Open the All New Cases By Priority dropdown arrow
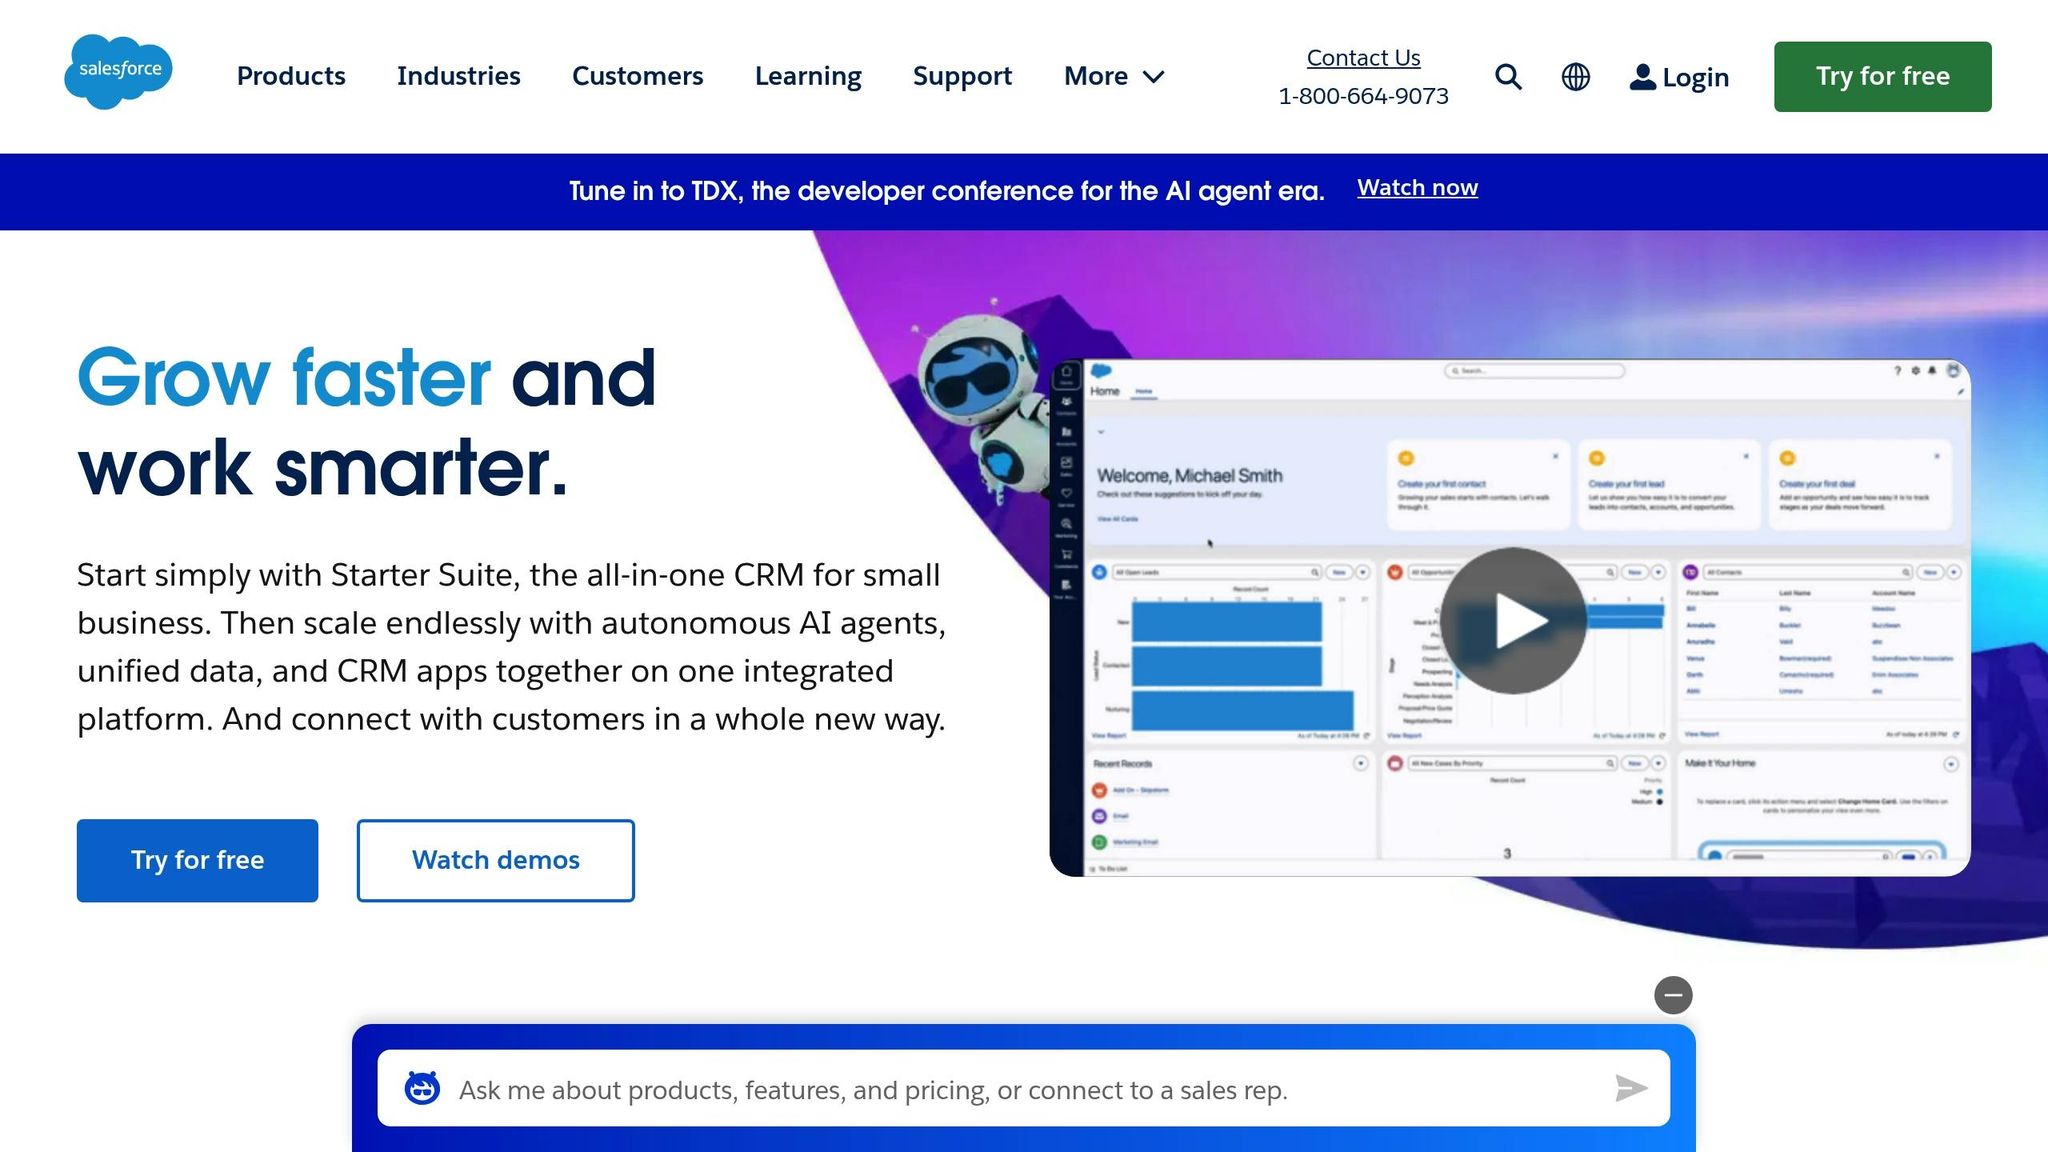The height and width of the screenshot is (1152, 2048). pyautogui.click(x=1657, y=764)
